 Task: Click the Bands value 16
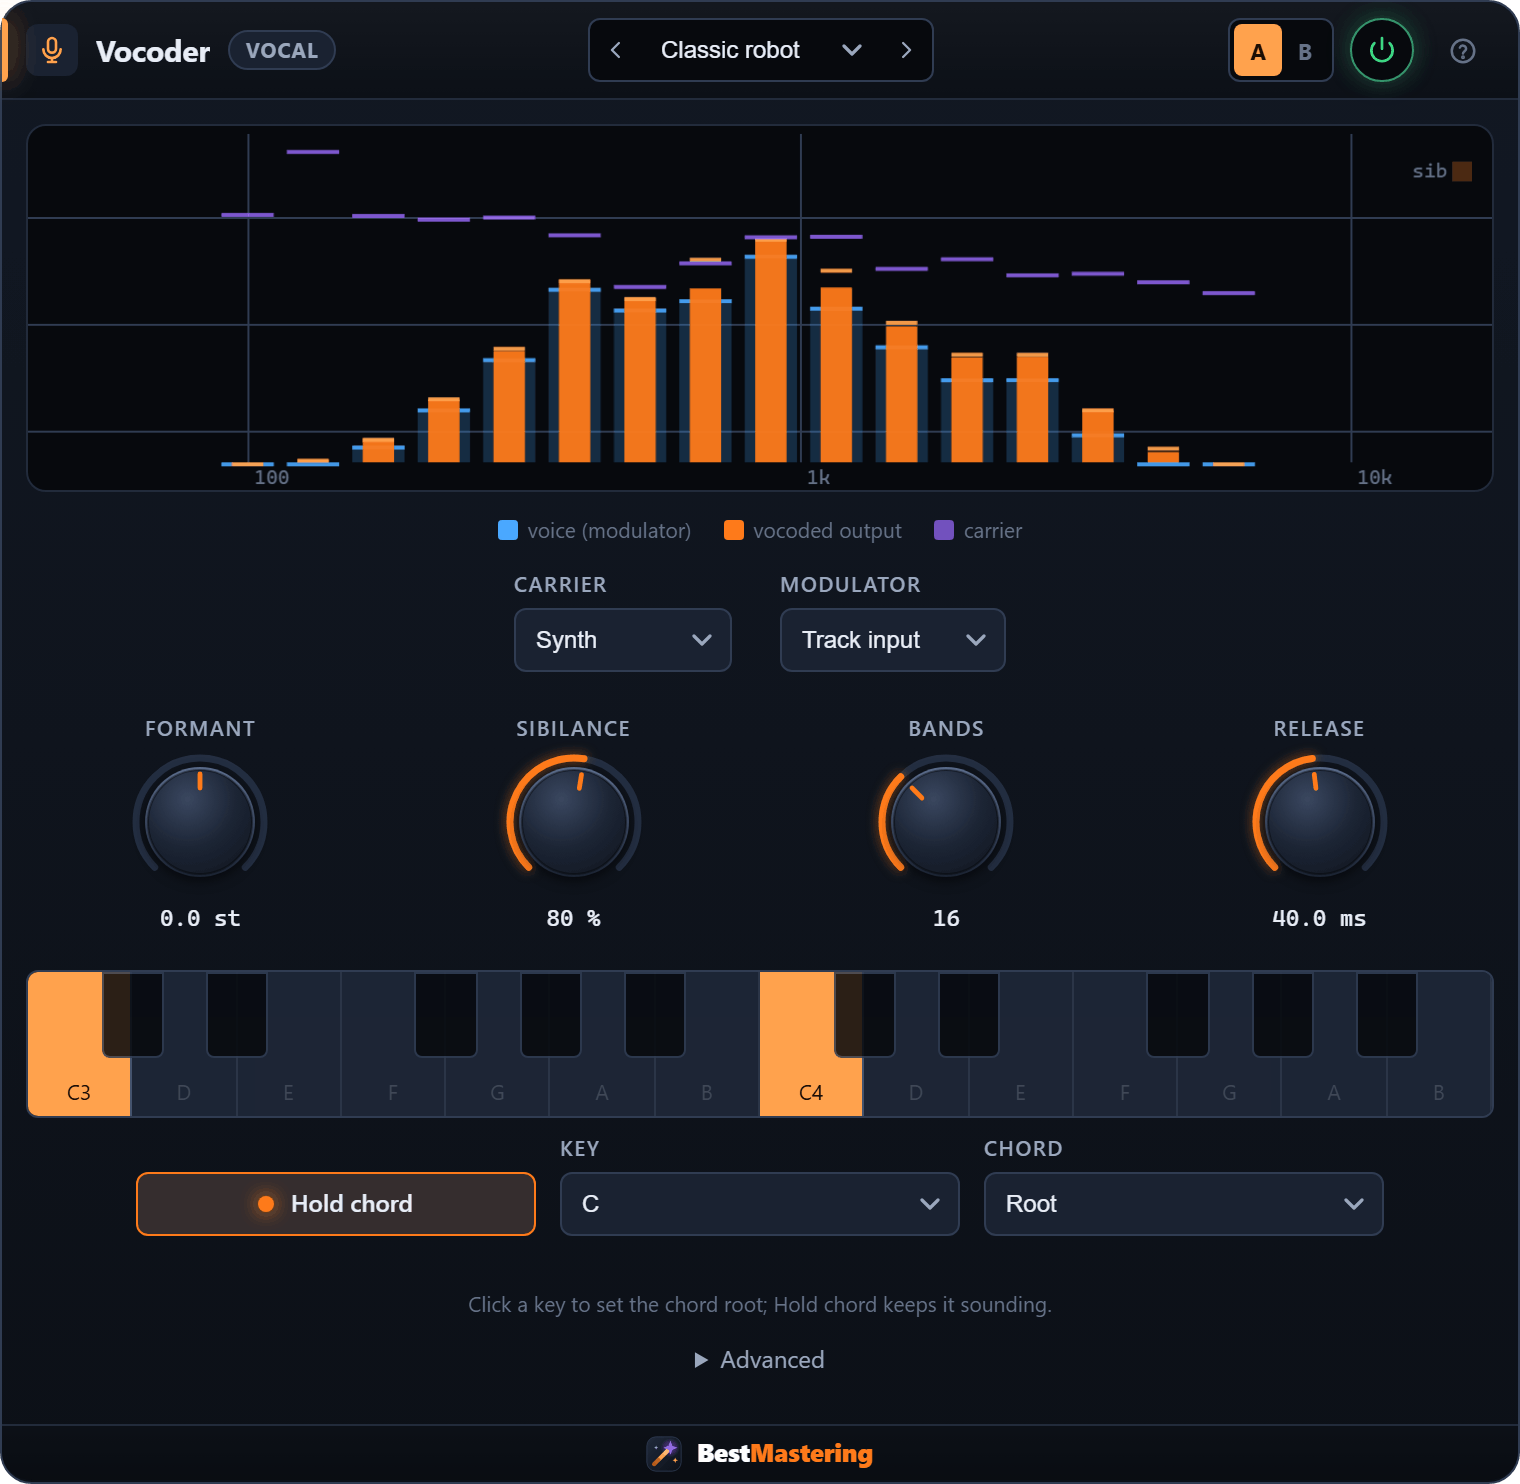point(946,918)
